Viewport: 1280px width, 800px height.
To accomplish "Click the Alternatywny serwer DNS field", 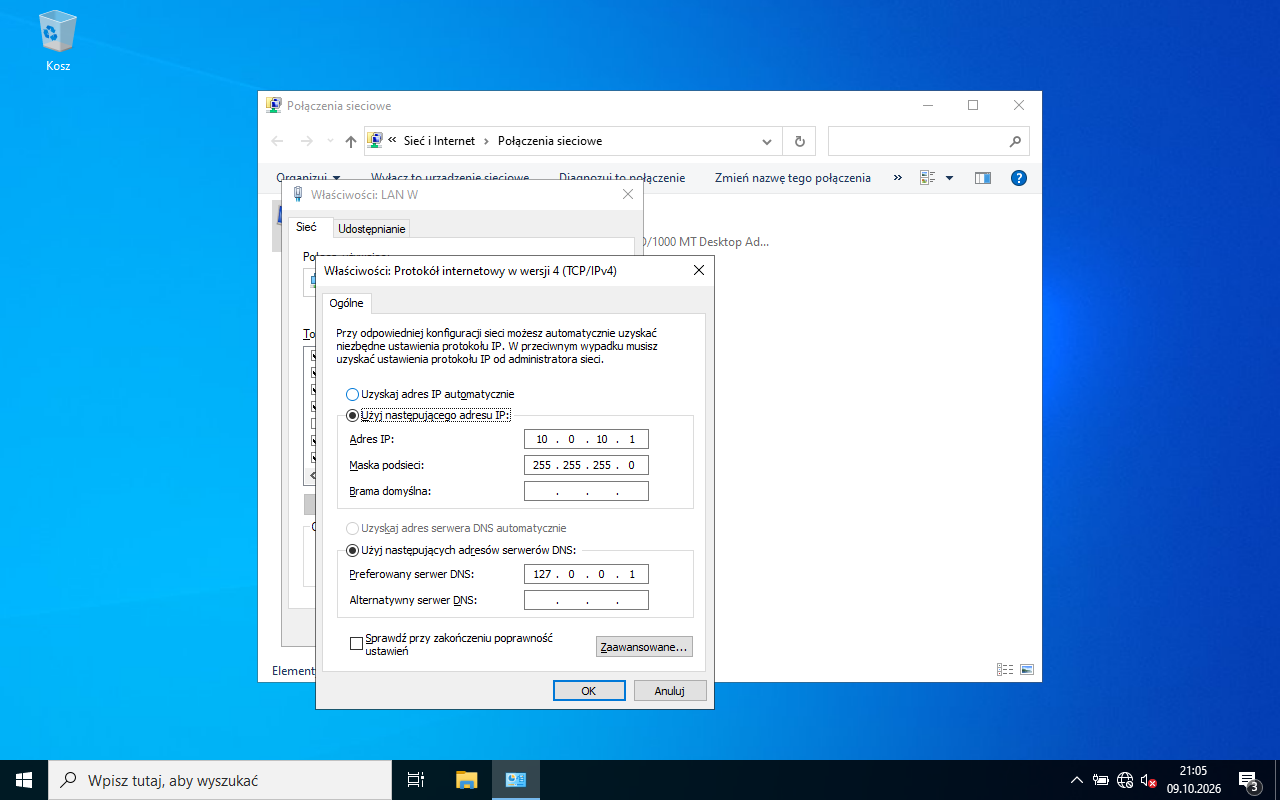I will coord(586,600).
